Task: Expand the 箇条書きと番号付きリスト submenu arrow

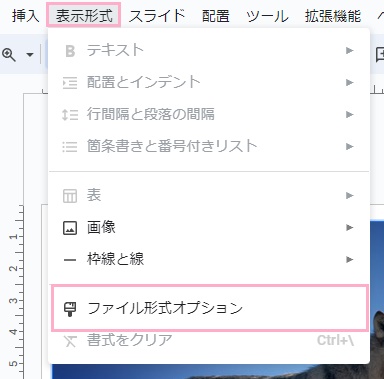Action: pyautogui.click(x=349, y=146)
